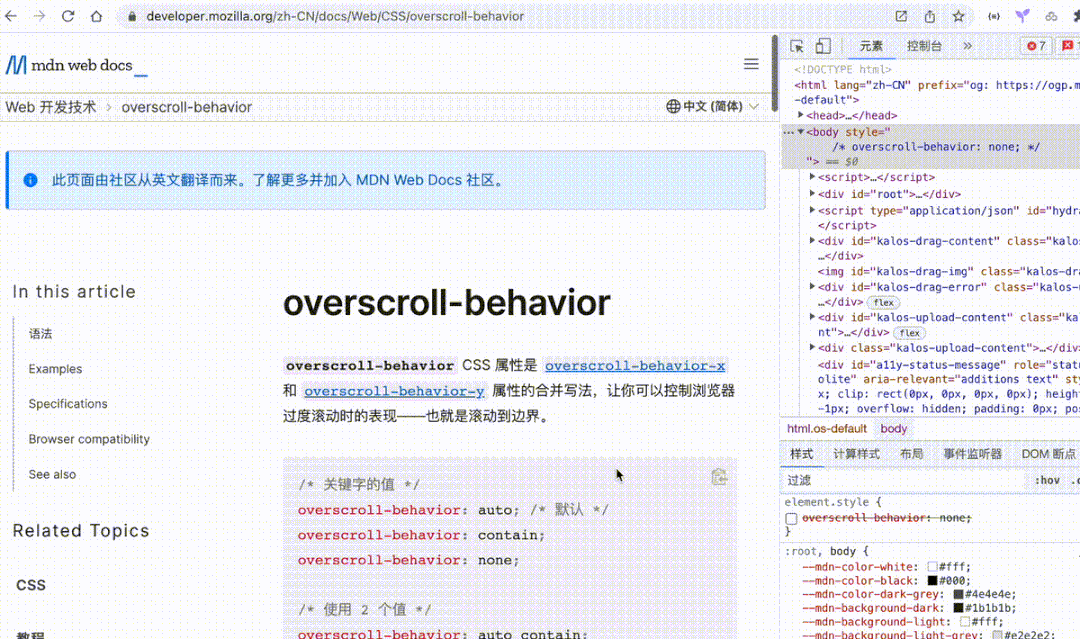This screenshot has height=639, width=1080.
Task: Click the blue info icon in notice banner
Action: point(30,180)
